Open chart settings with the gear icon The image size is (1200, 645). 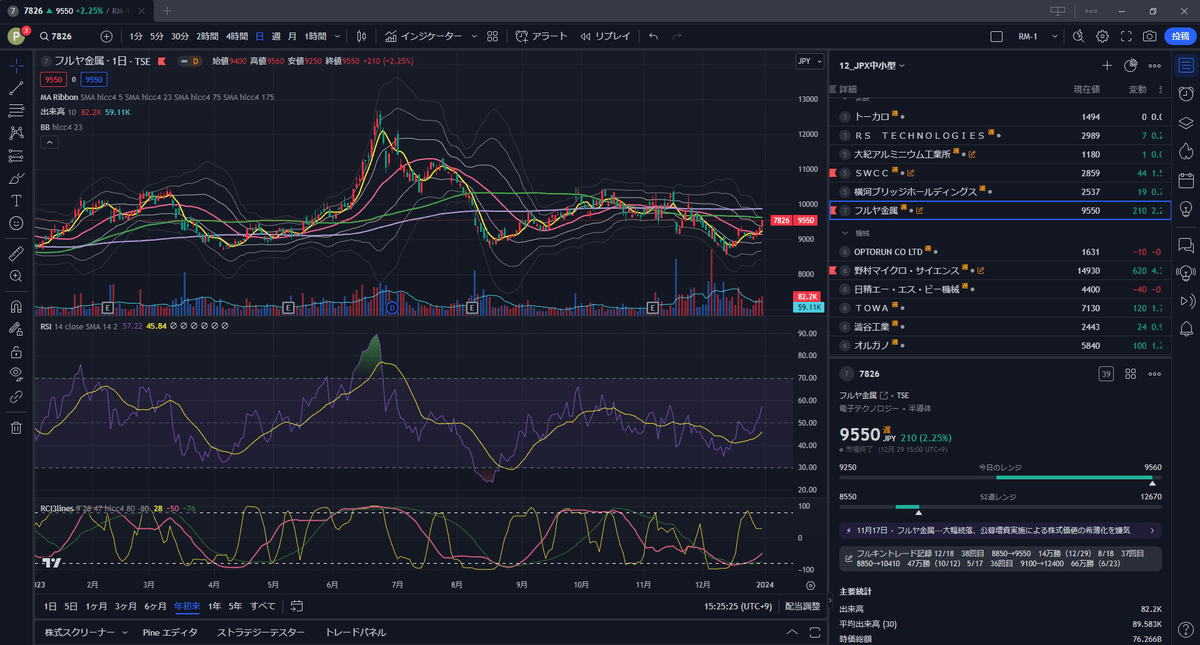point(1102,35)
